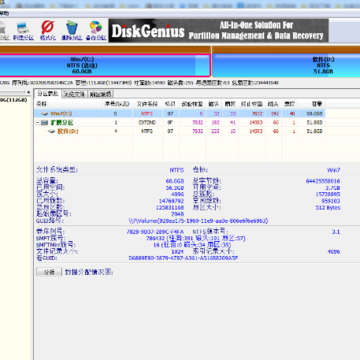Click the 序号(状态) column header
360x360 pixels.
(x=117, y=104)
